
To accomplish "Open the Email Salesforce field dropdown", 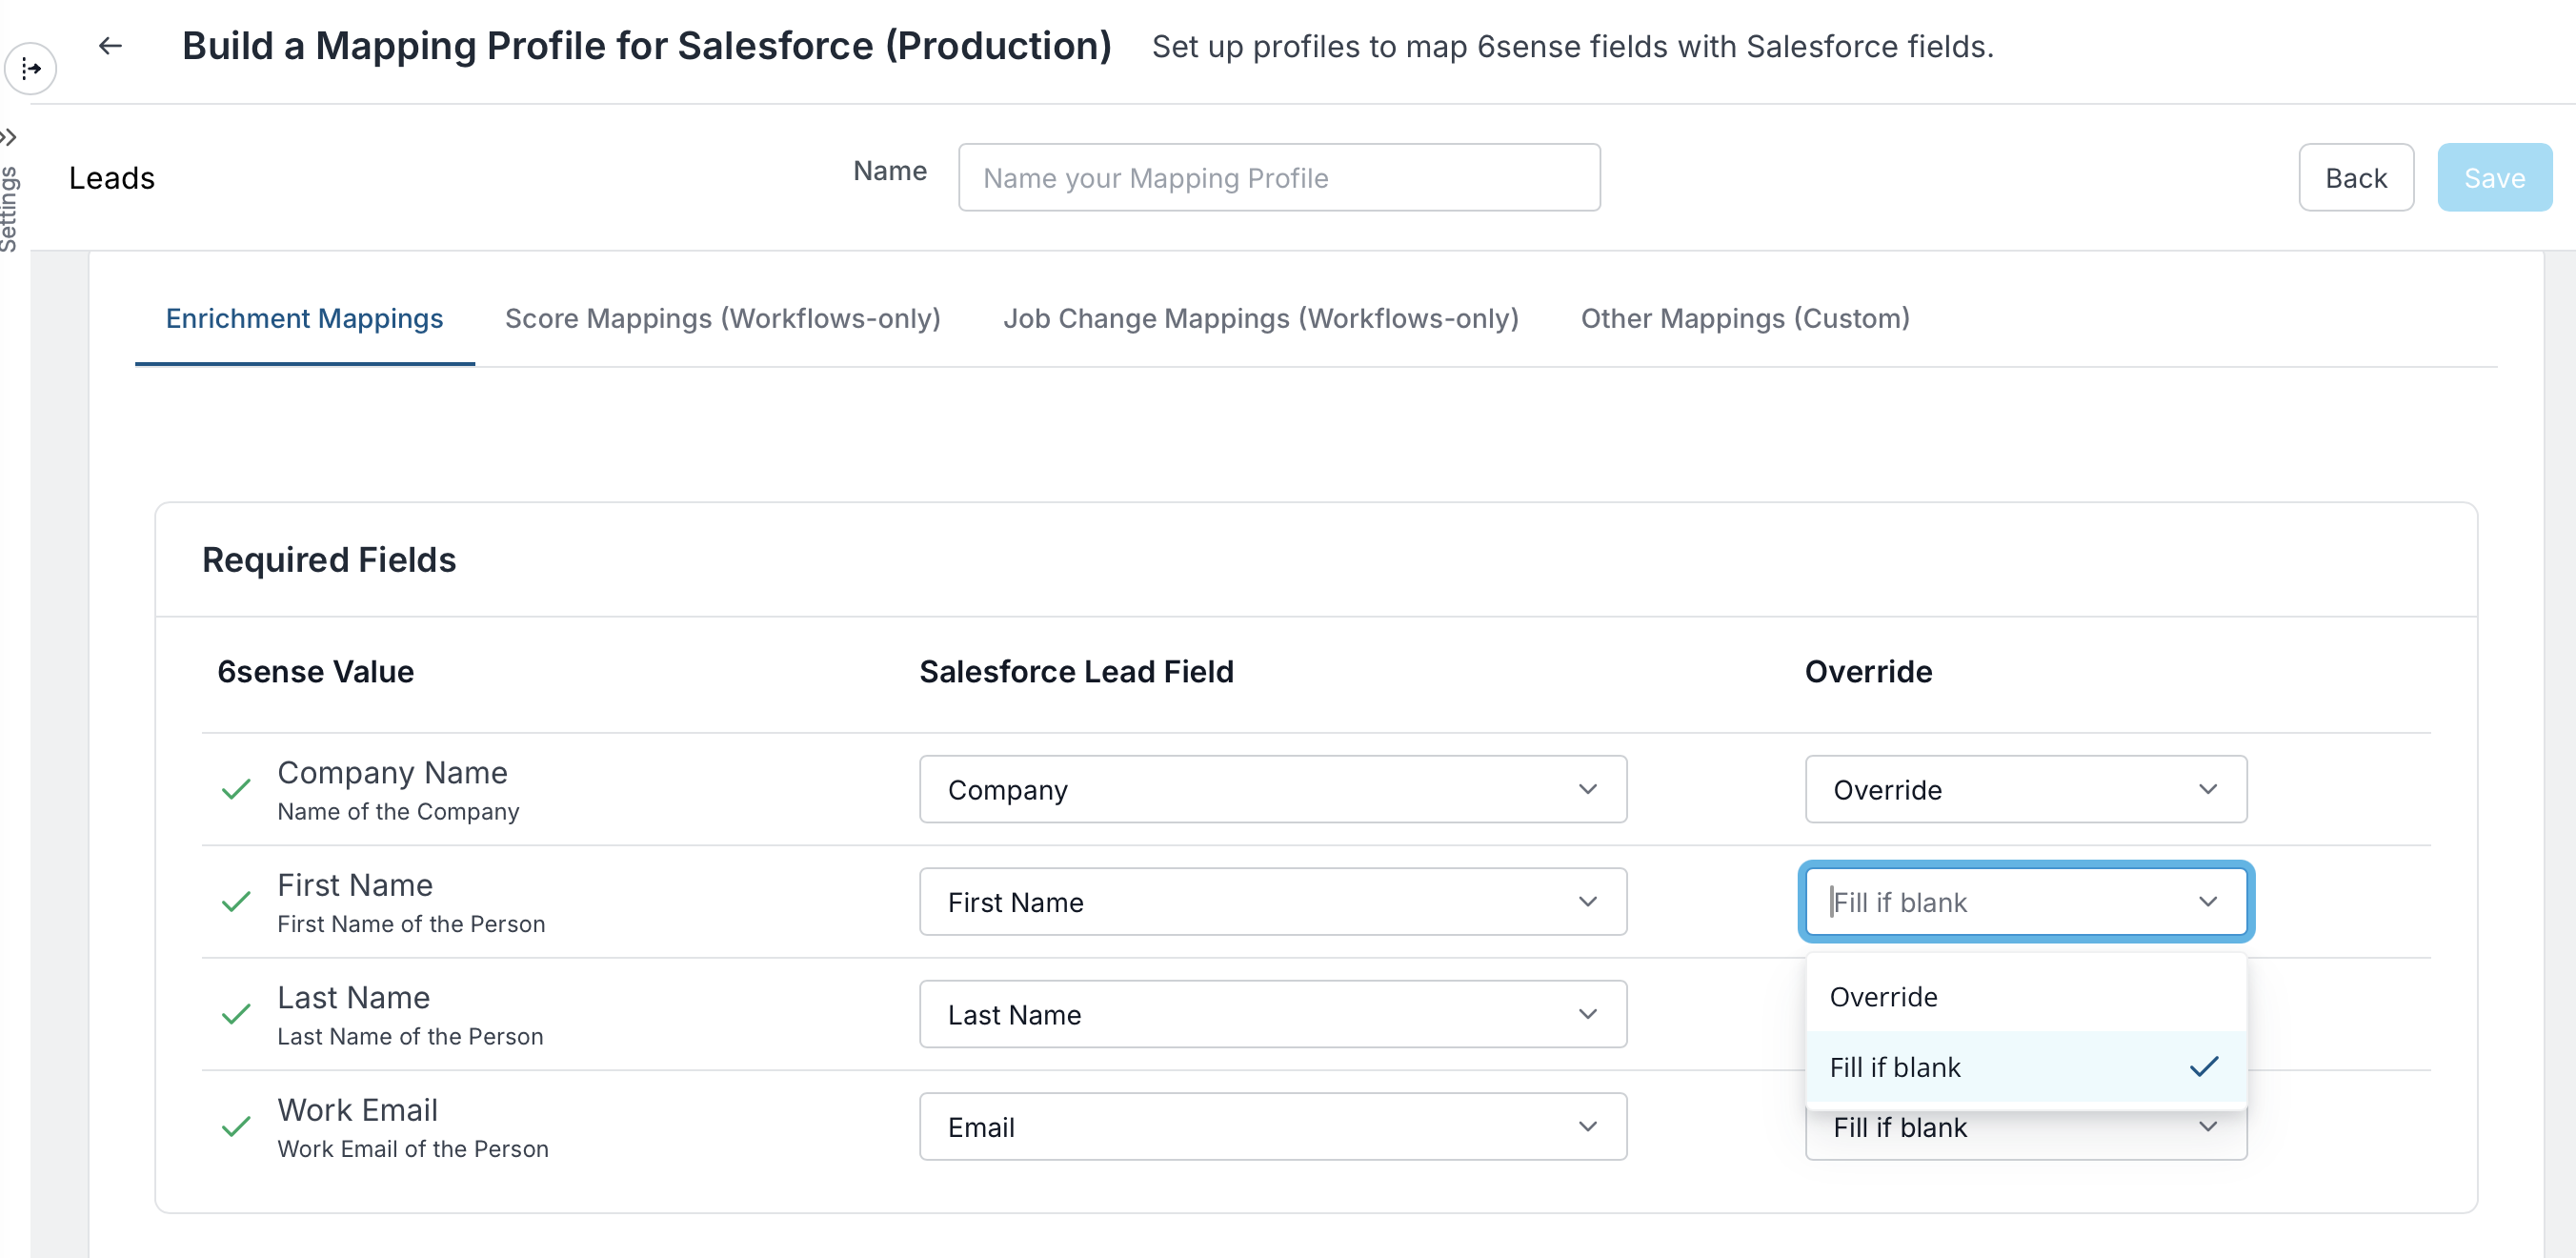I will tap(1272, 1127).
